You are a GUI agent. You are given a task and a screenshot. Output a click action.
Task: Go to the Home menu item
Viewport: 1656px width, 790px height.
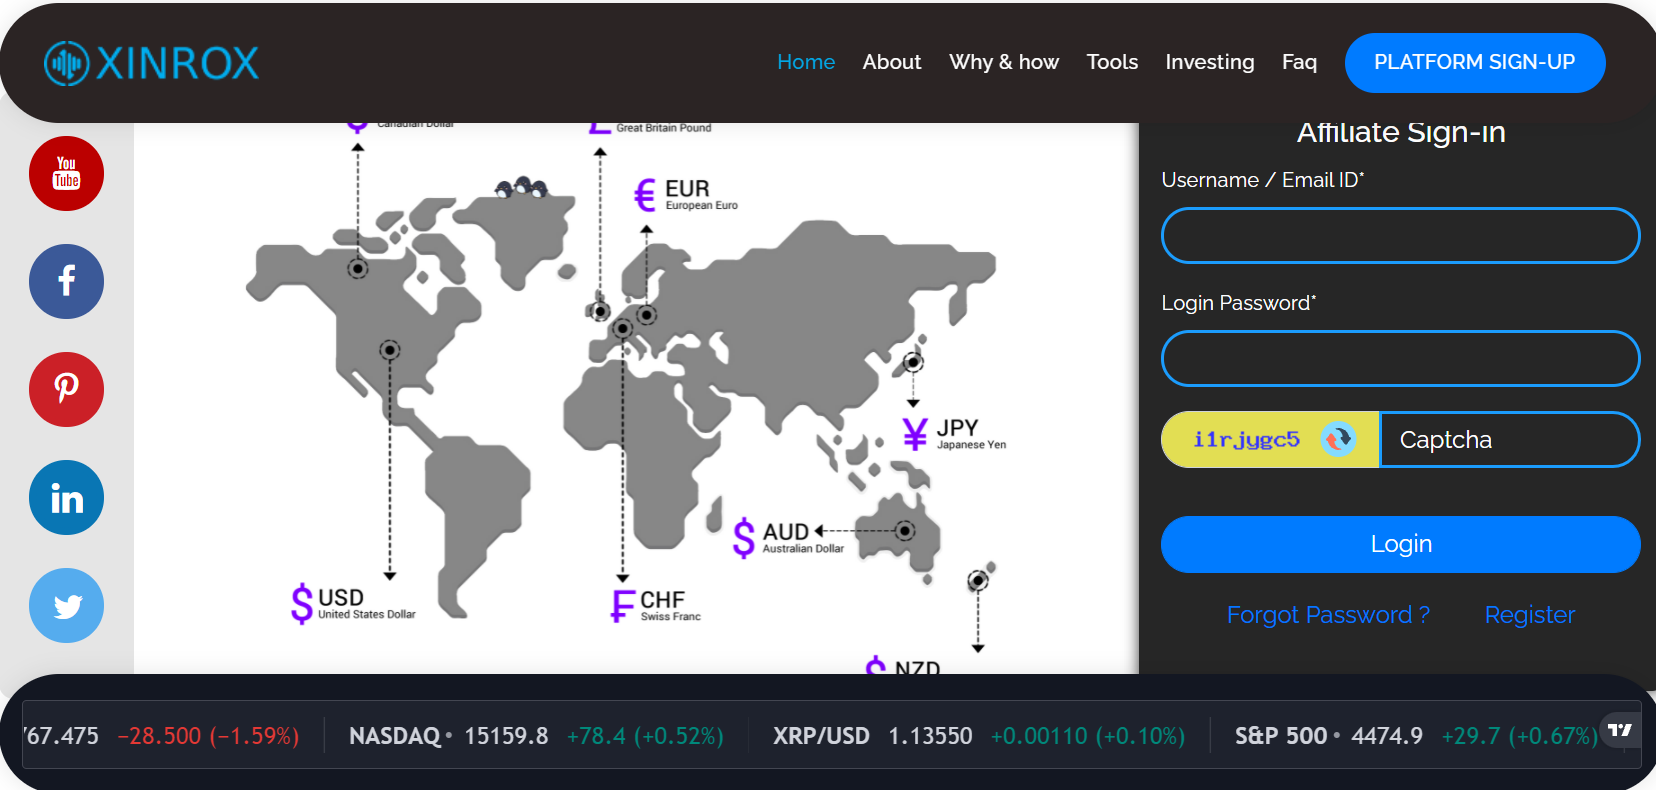click(x=806, y=62)
